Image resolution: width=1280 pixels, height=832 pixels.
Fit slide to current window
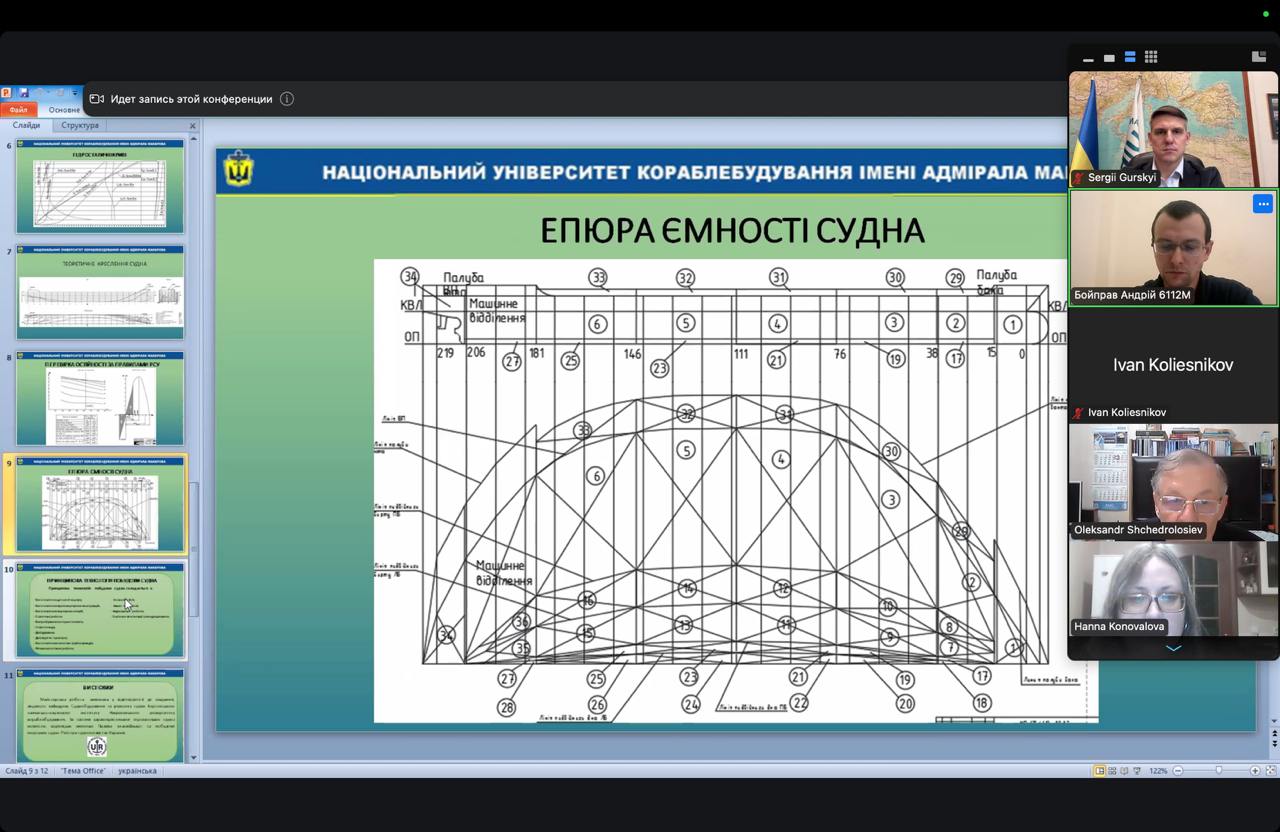[1270, 771]
